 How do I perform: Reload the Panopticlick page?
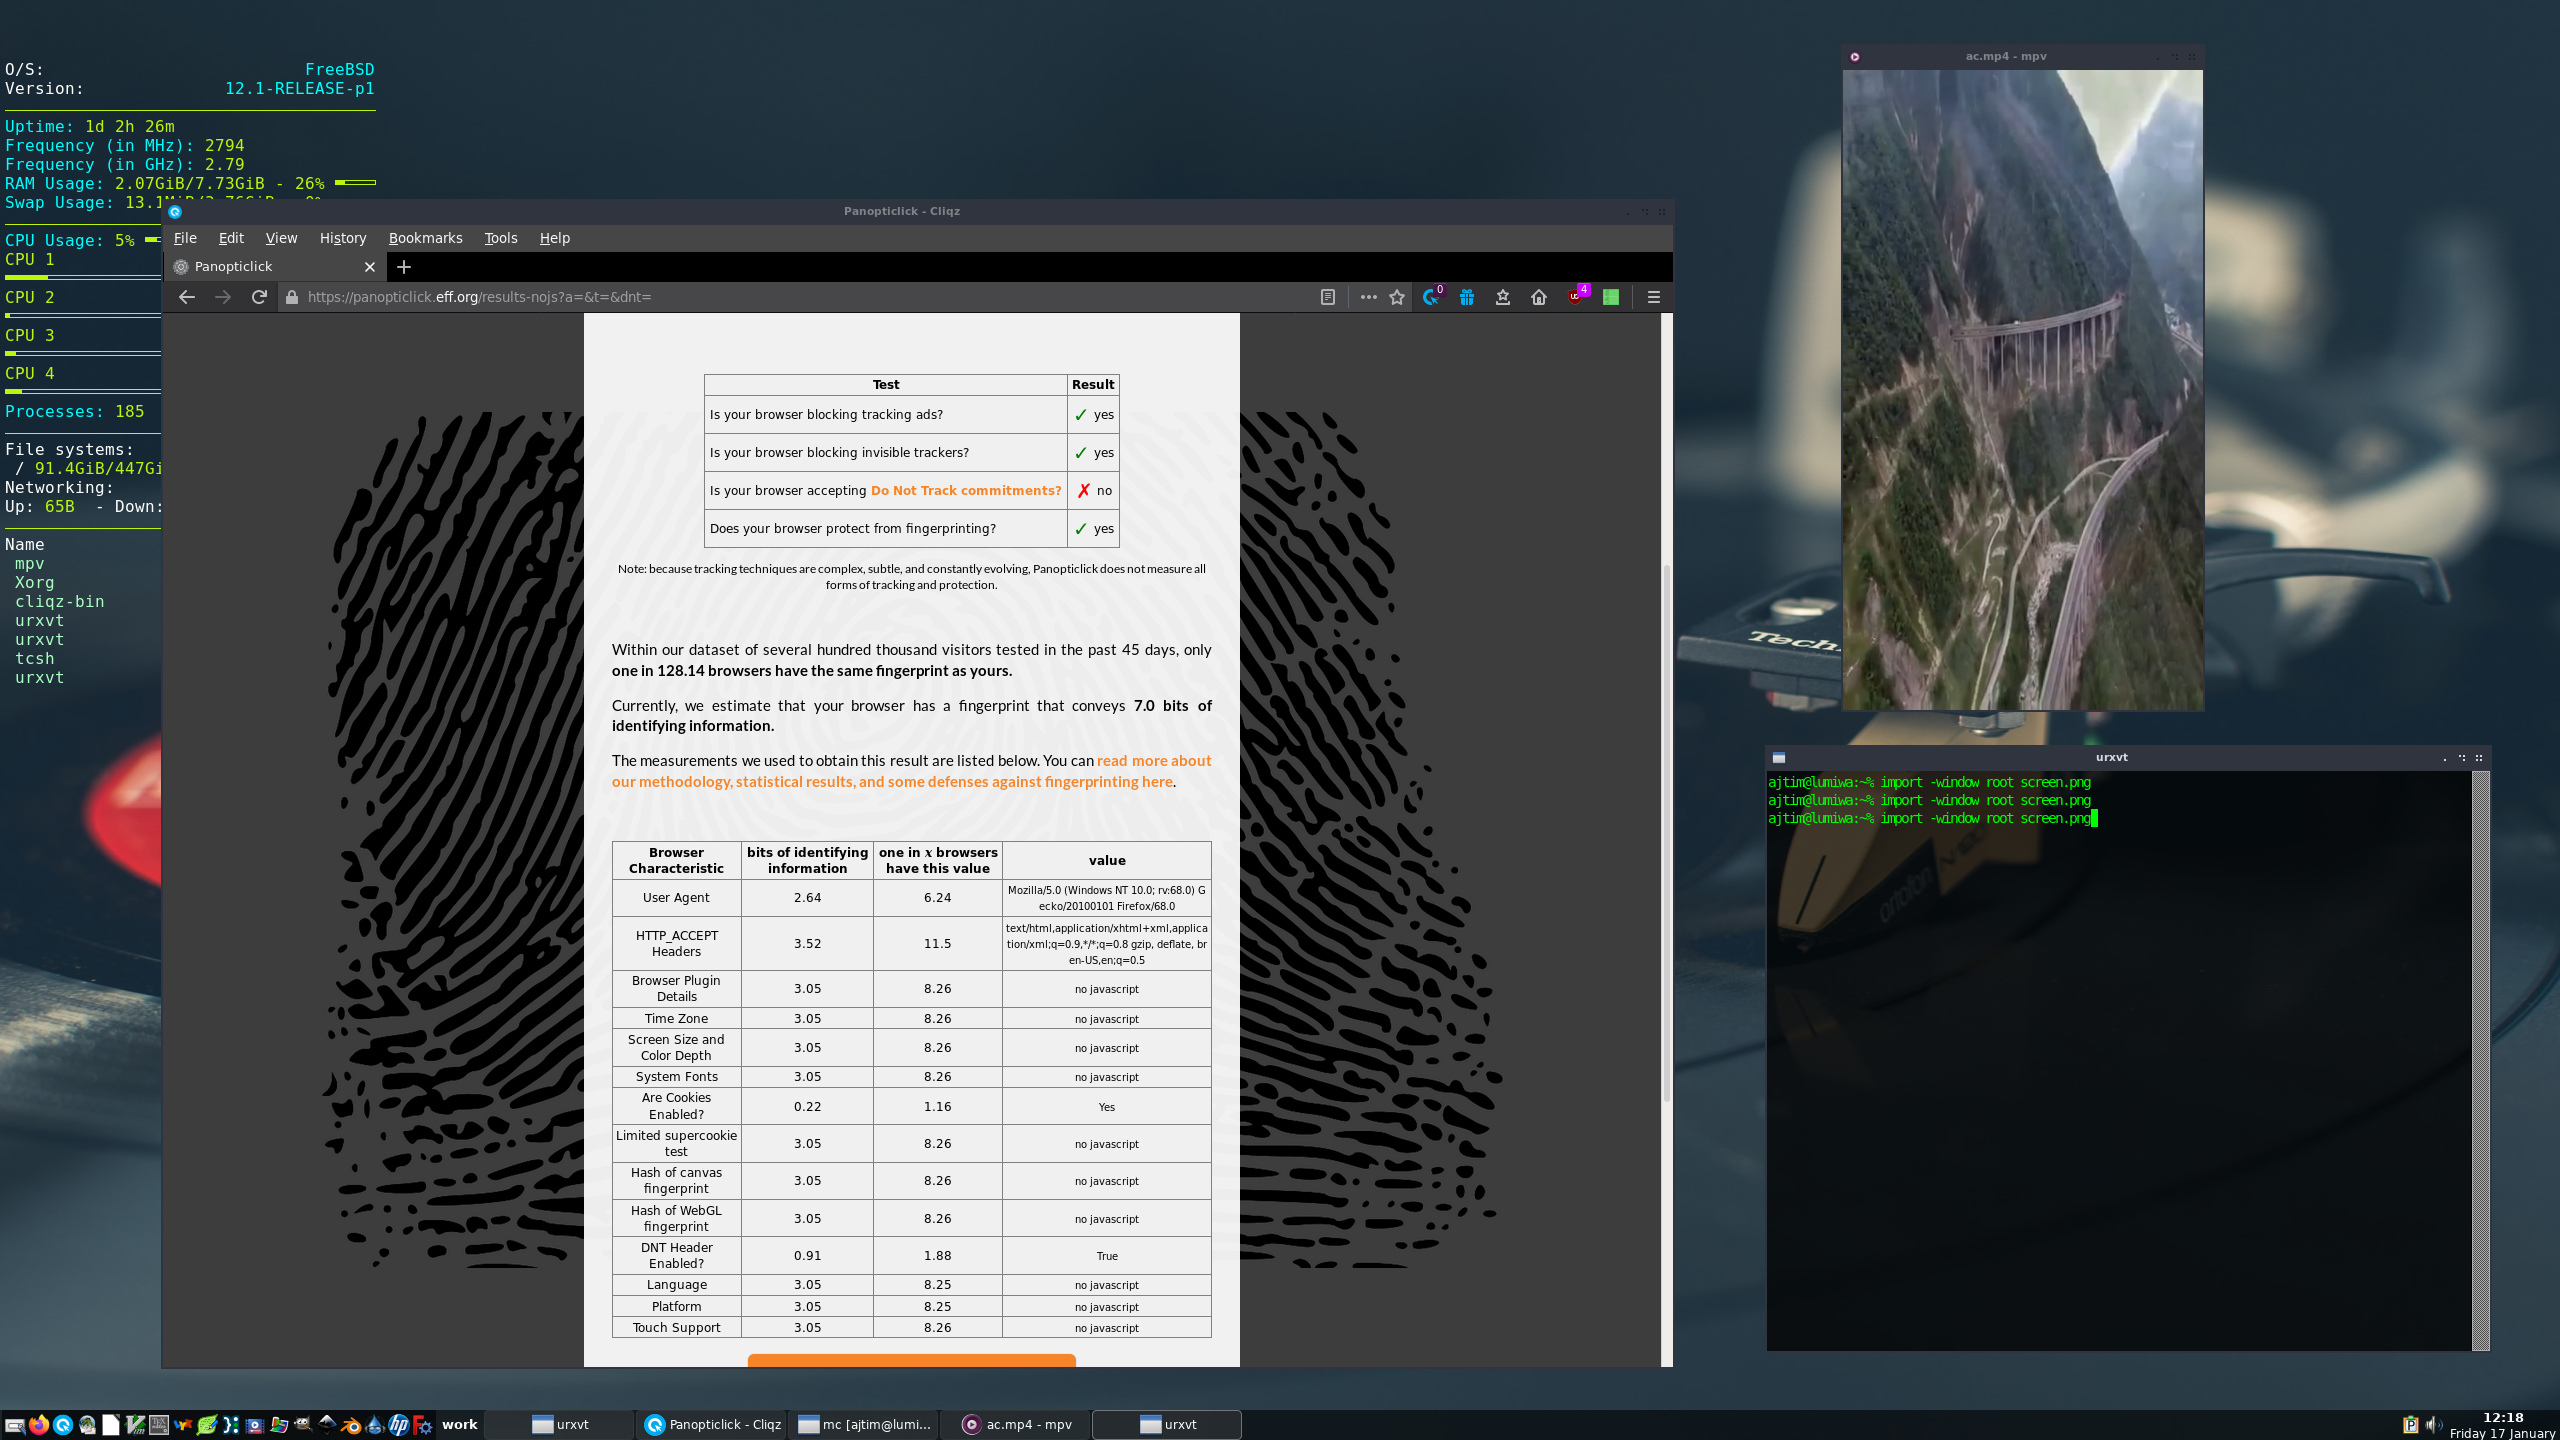click(x=259, y=297)
